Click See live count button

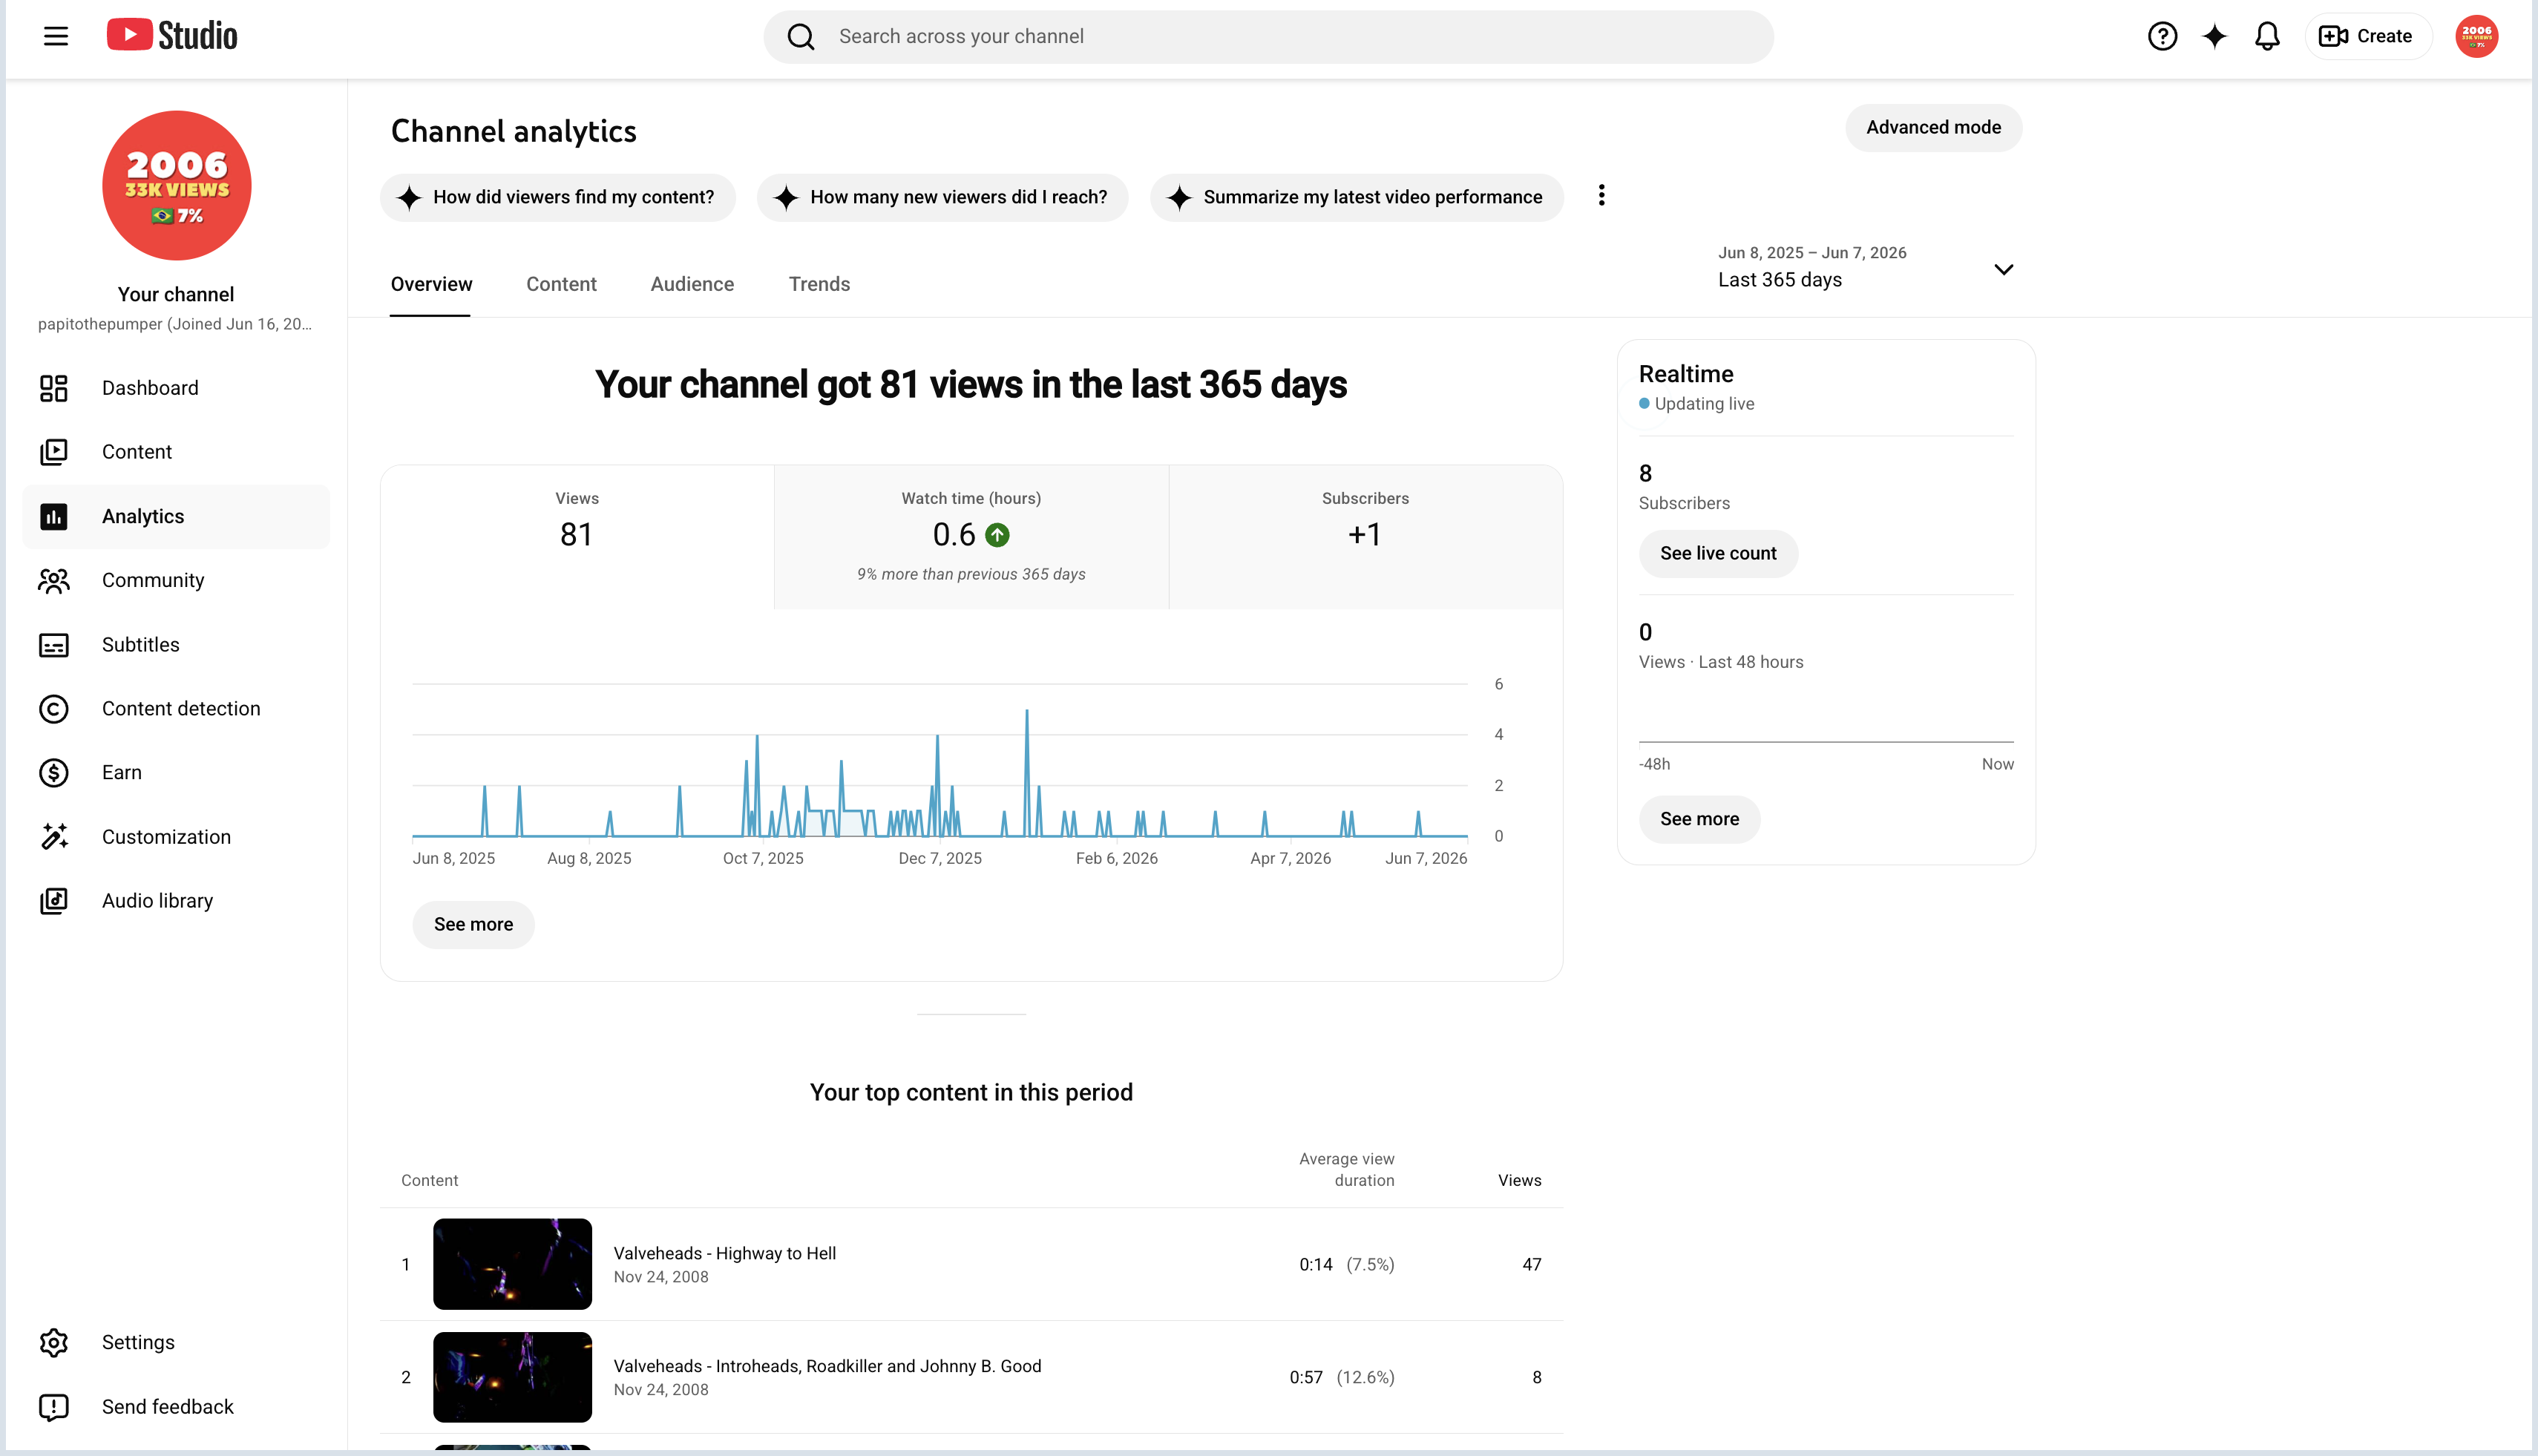pyautogui.click(x=1718, y=554)
